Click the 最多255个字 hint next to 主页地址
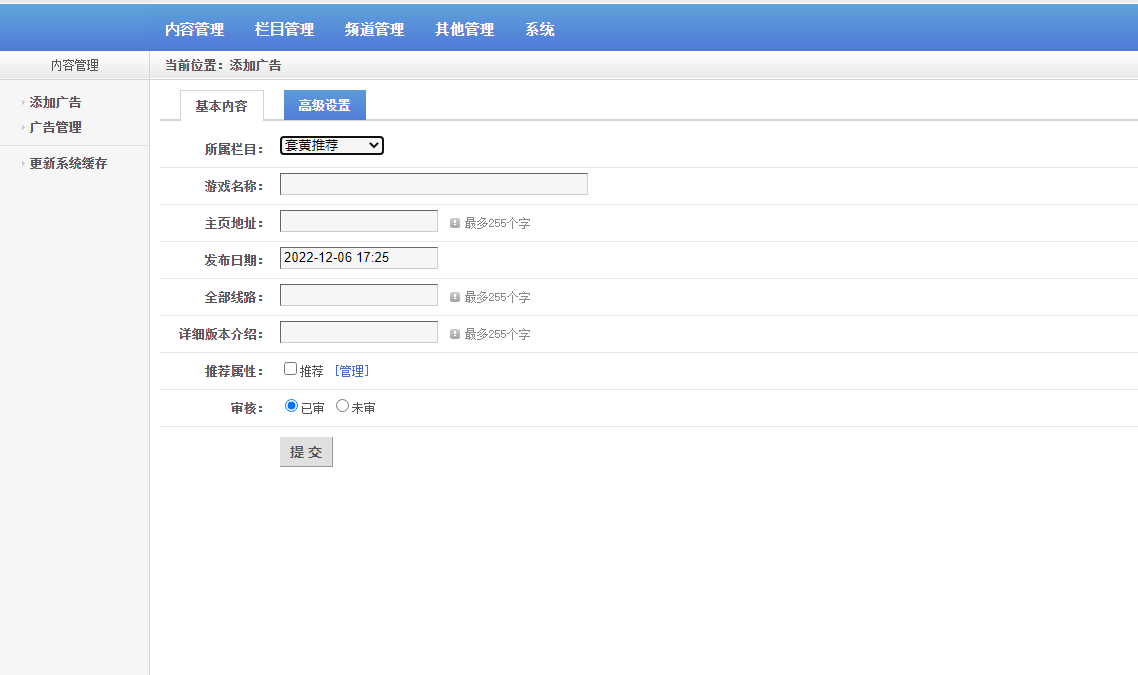This screenshot has height=675, width=1138. (498, 224)
